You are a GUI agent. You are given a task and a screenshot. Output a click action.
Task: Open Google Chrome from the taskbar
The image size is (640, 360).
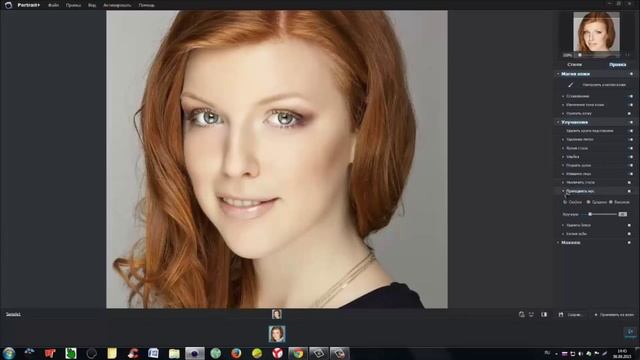click(x=298, y=353)
